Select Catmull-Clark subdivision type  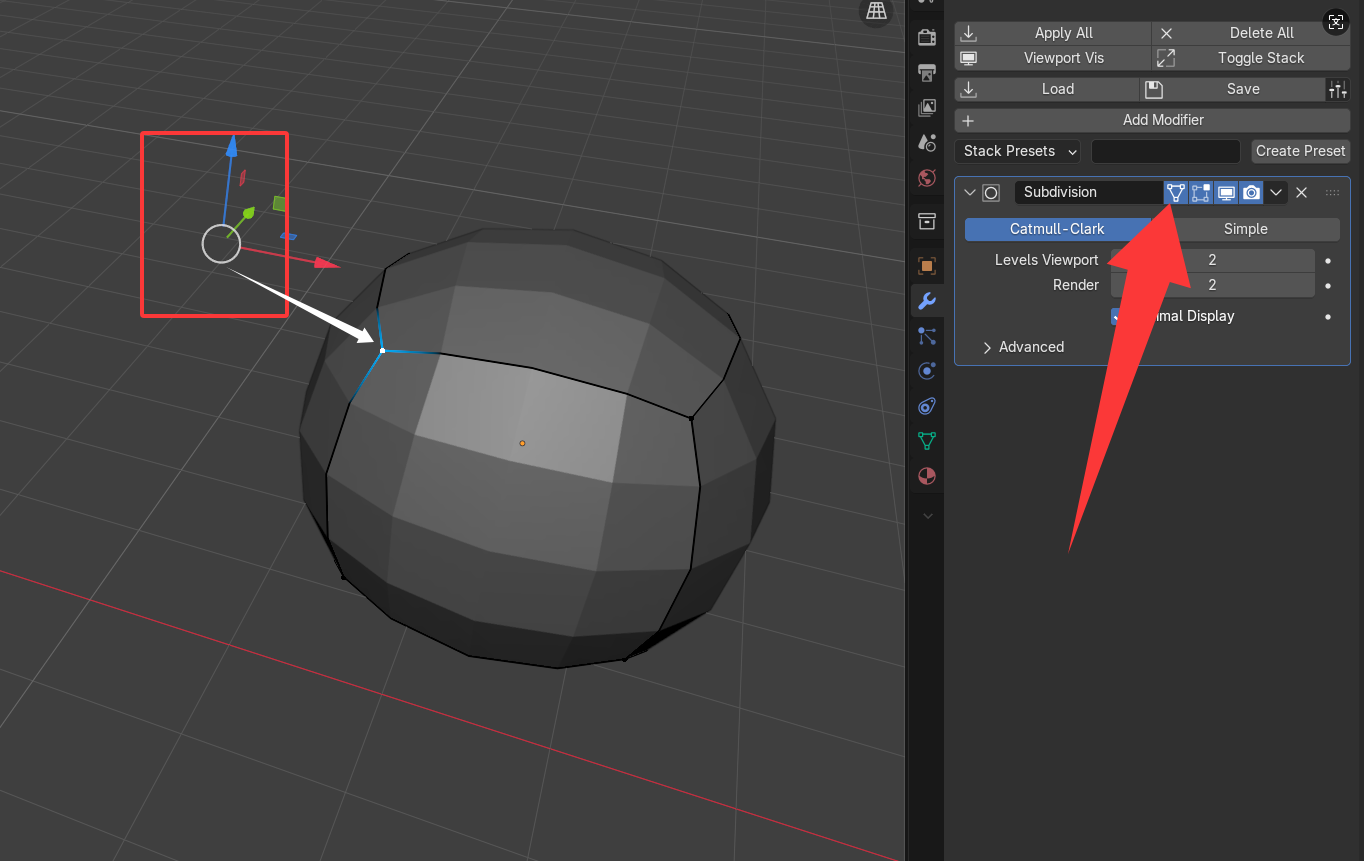(x=1058, y=229)
